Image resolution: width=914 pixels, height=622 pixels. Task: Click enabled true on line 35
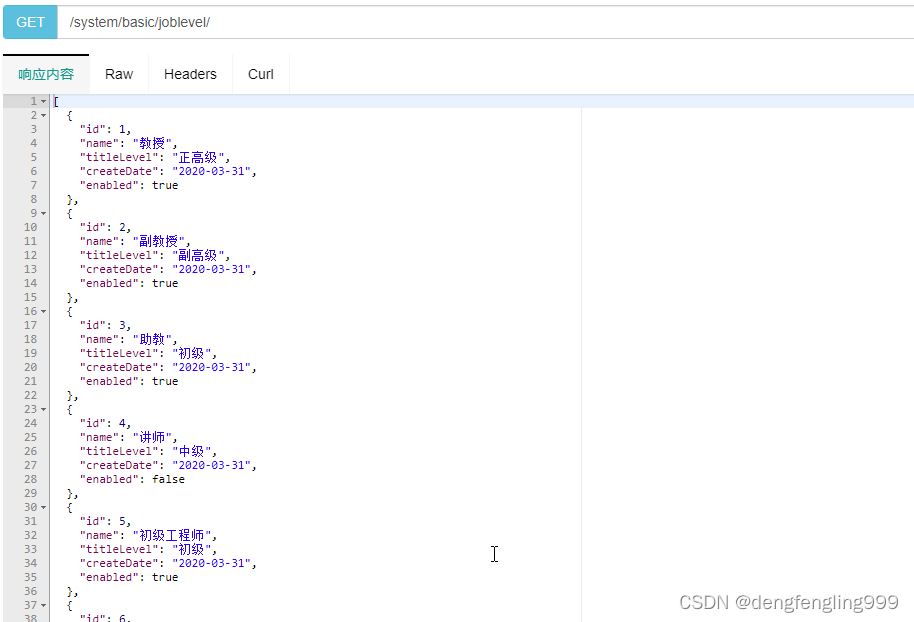click(165, 577)
